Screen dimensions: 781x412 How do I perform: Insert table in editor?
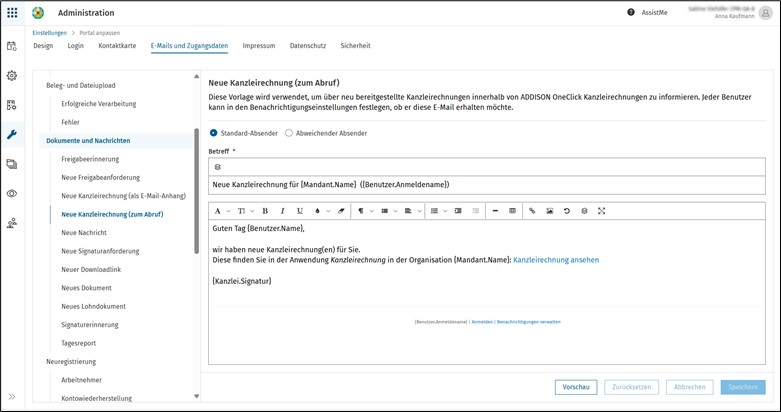(513, 211)
